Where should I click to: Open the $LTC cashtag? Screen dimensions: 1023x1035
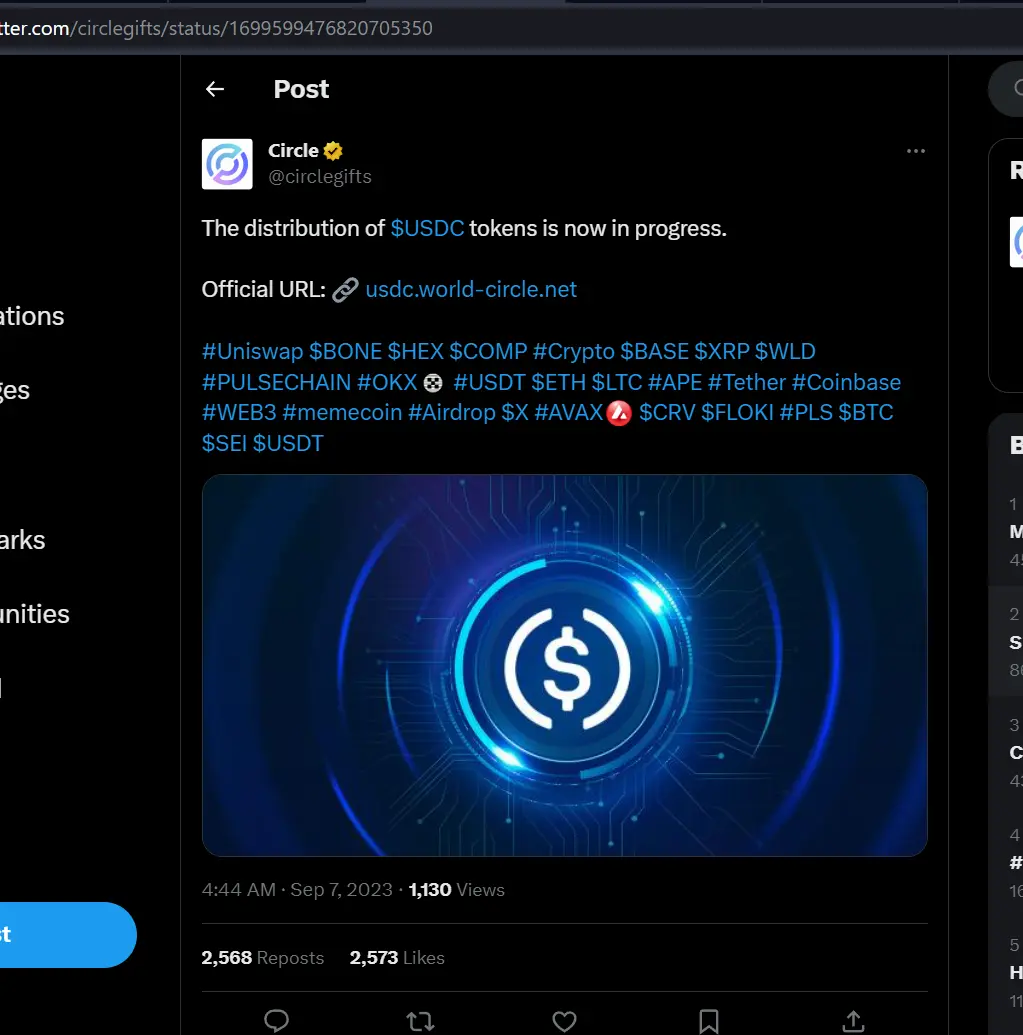click(x=616, y=382)
